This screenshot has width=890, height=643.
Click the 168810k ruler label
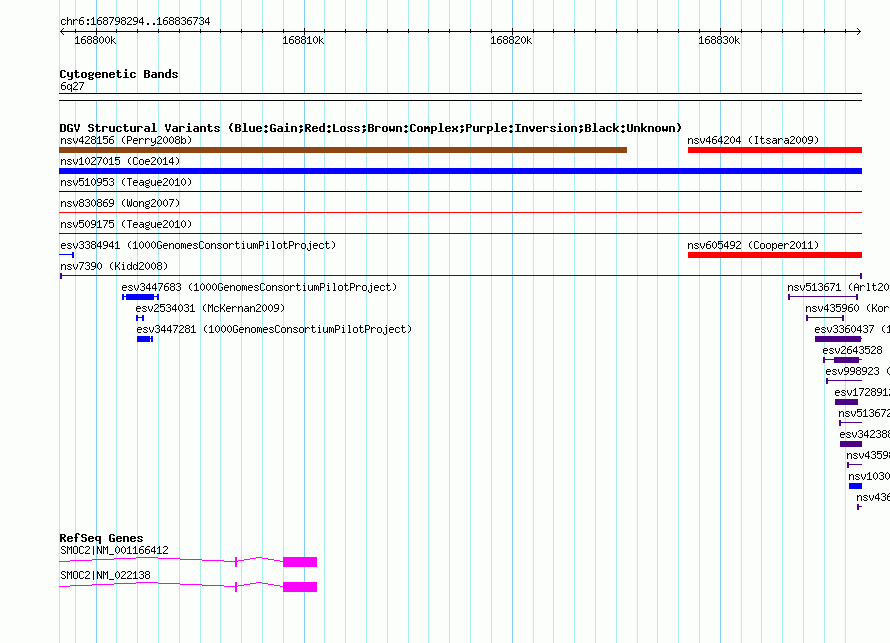303,41
